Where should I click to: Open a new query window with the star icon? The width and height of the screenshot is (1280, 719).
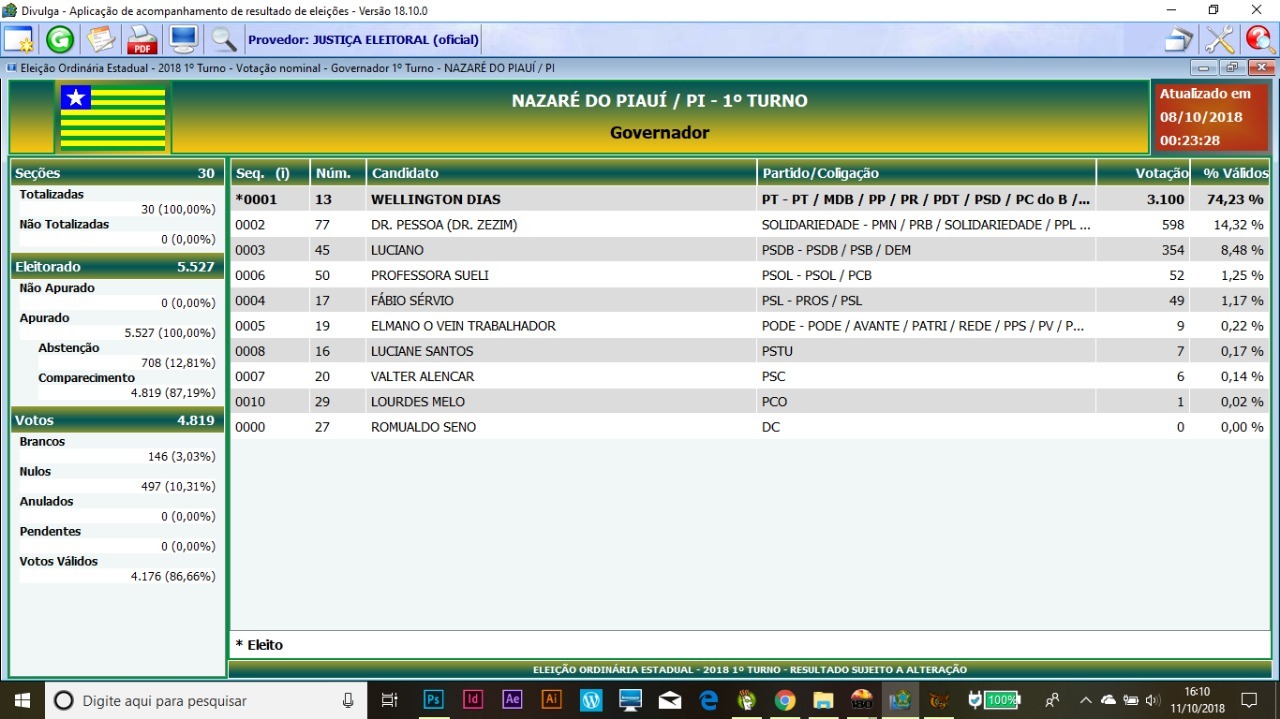click(x=18, y=40)
